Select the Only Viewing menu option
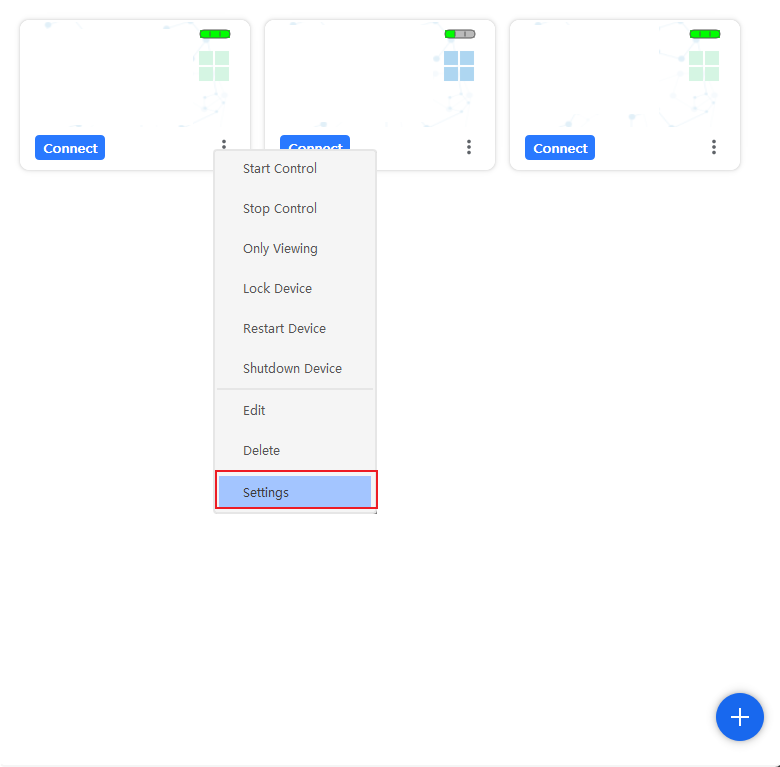Screen dimensions: 780x767 280,249
